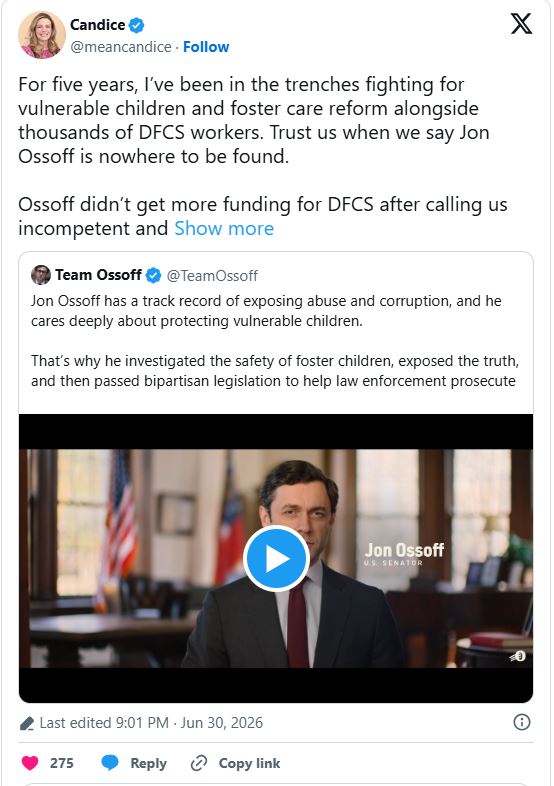Click the Candice display name
Screen dimensions: 554x786
(x=98, y=25)
